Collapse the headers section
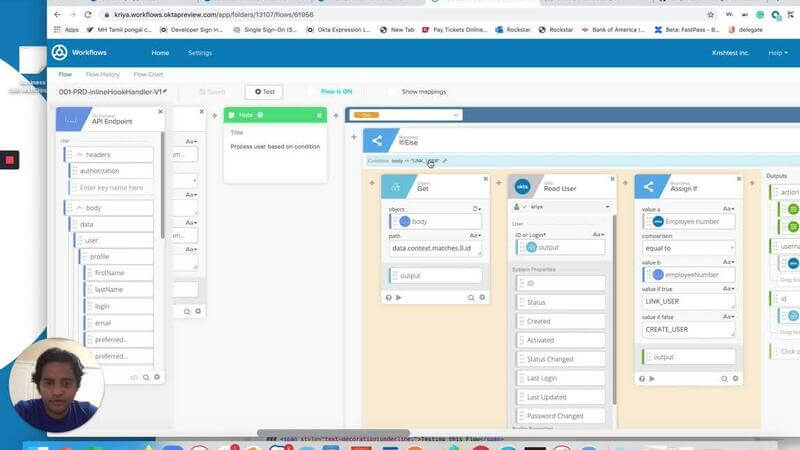Screen dimensions: 800x450 79,154
